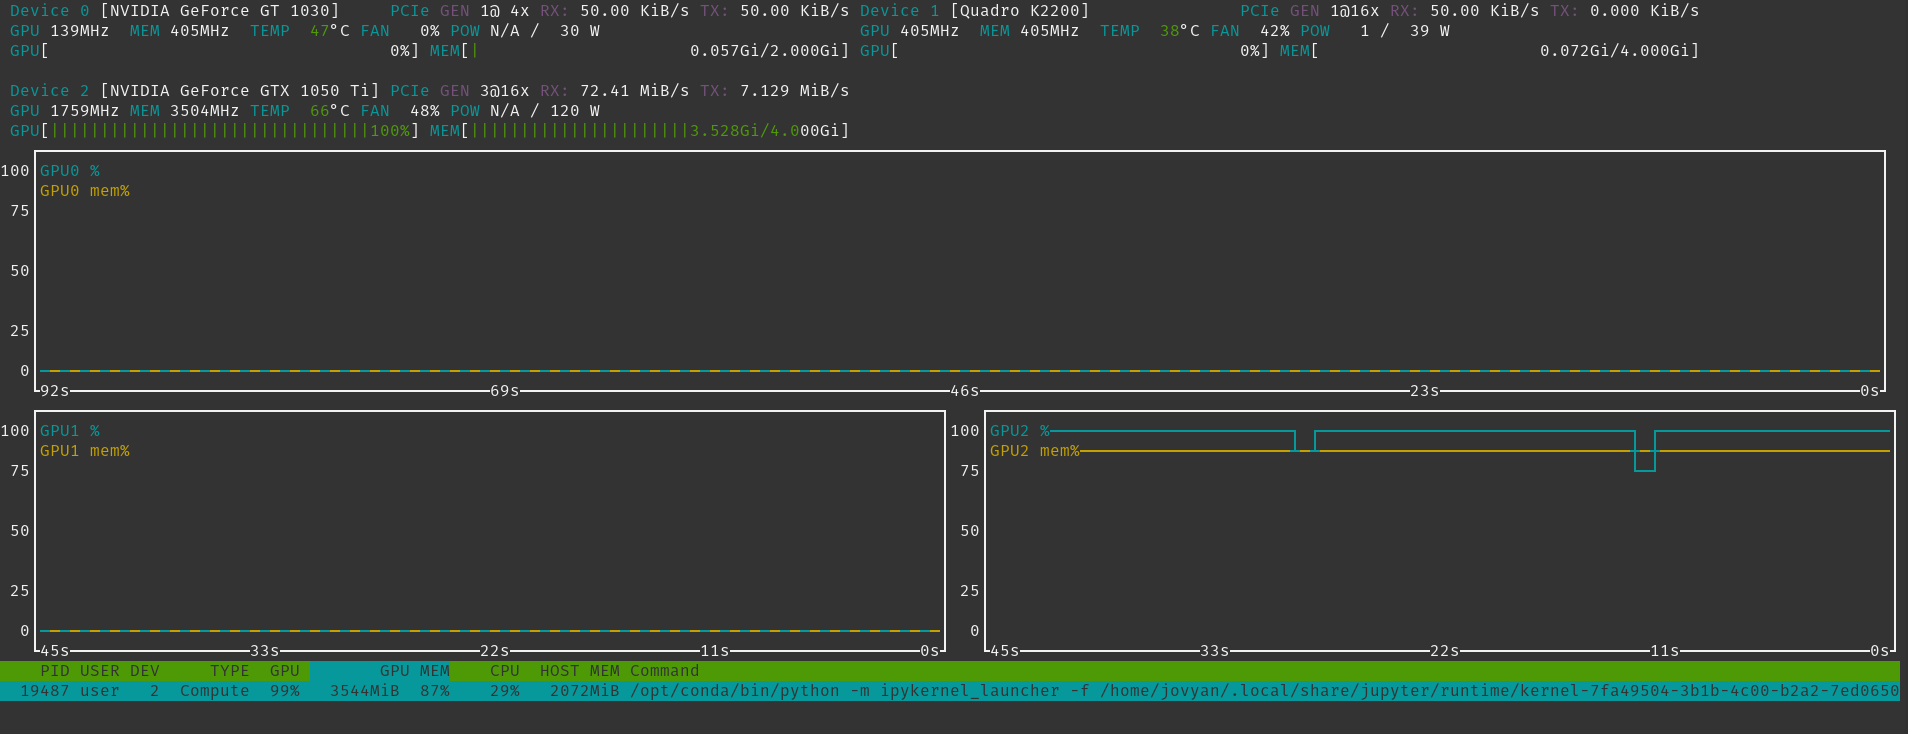Click the 29% CPU usage cell
This screenshot has height=734, width=1908.
(x=505, y=691)
